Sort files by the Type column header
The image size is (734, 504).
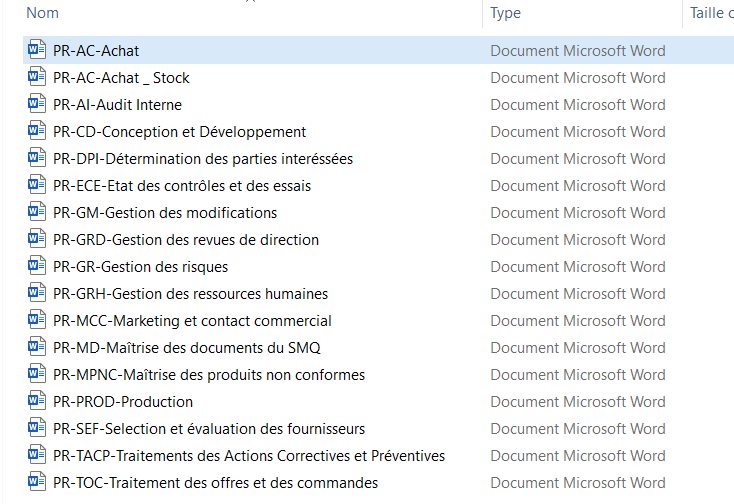click(506, 13)
